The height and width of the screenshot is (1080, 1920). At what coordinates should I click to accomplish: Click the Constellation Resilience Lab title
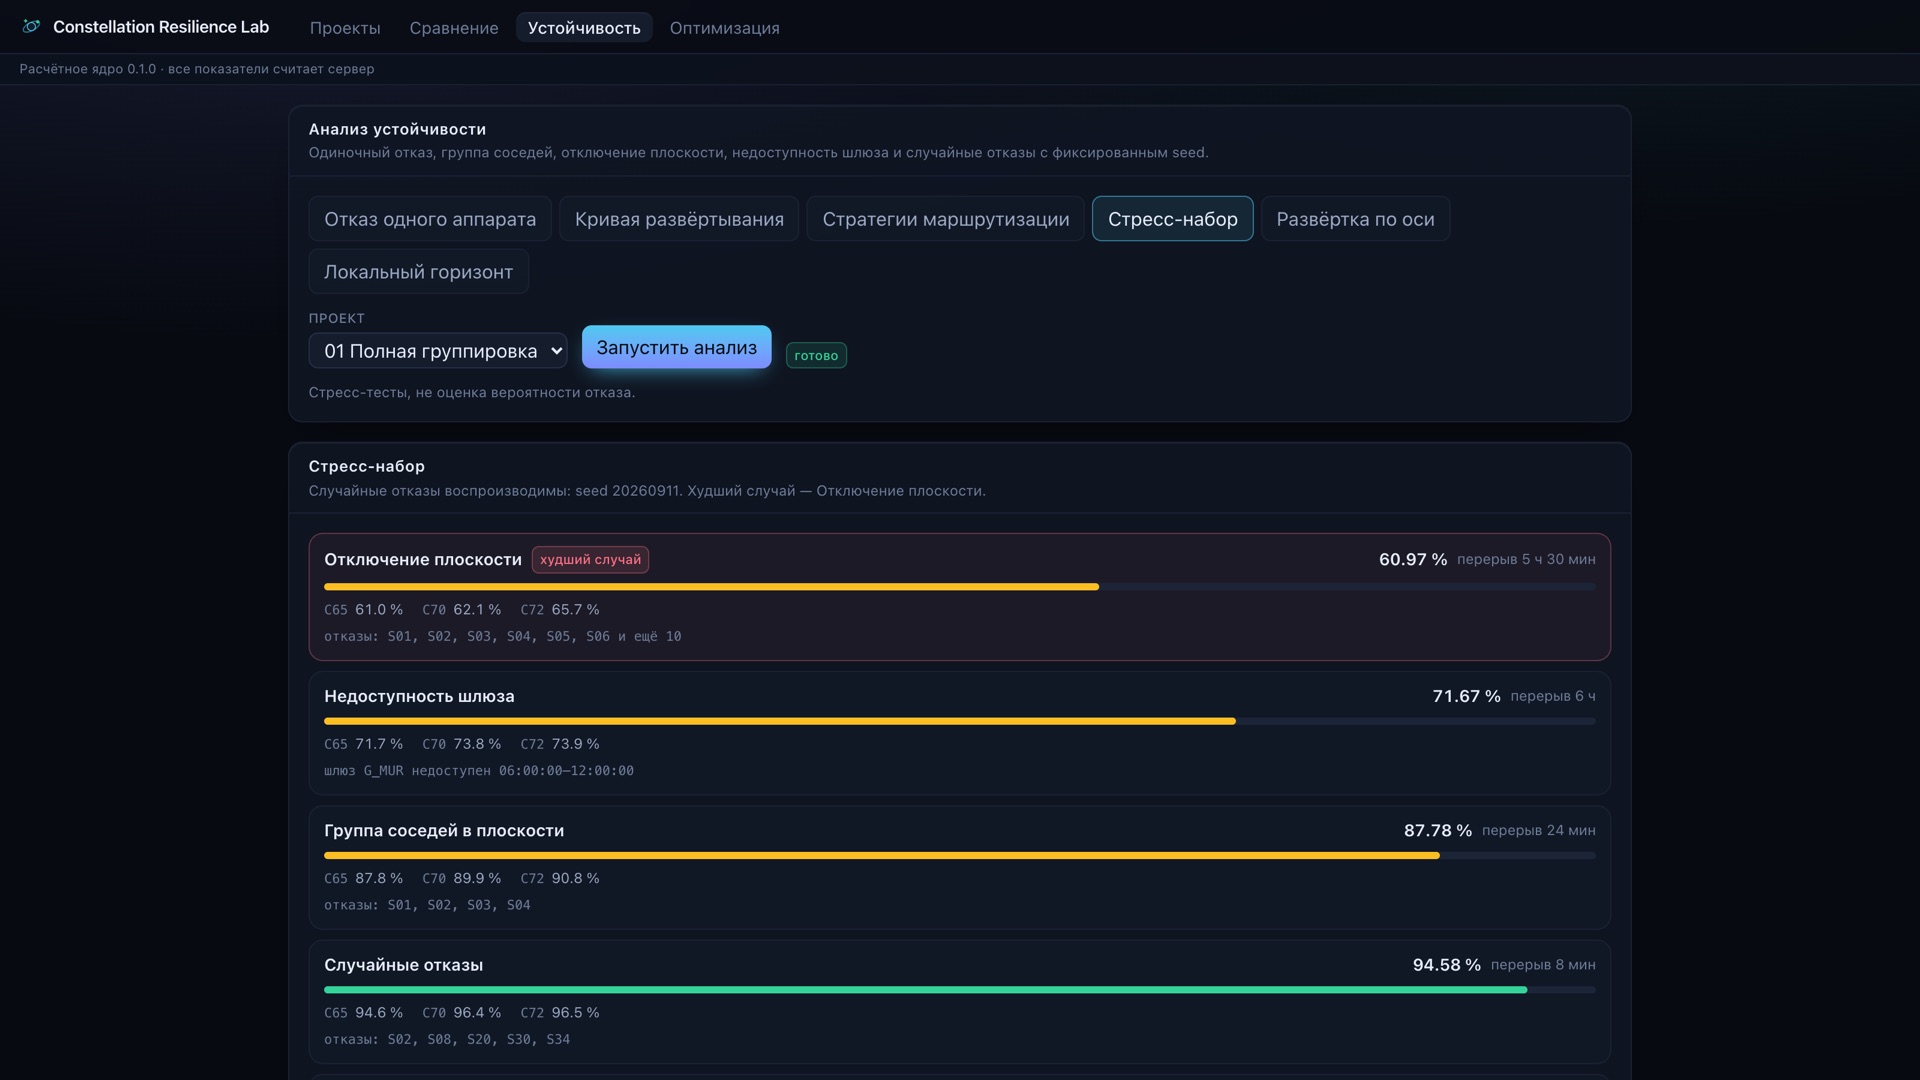point(161,27)
